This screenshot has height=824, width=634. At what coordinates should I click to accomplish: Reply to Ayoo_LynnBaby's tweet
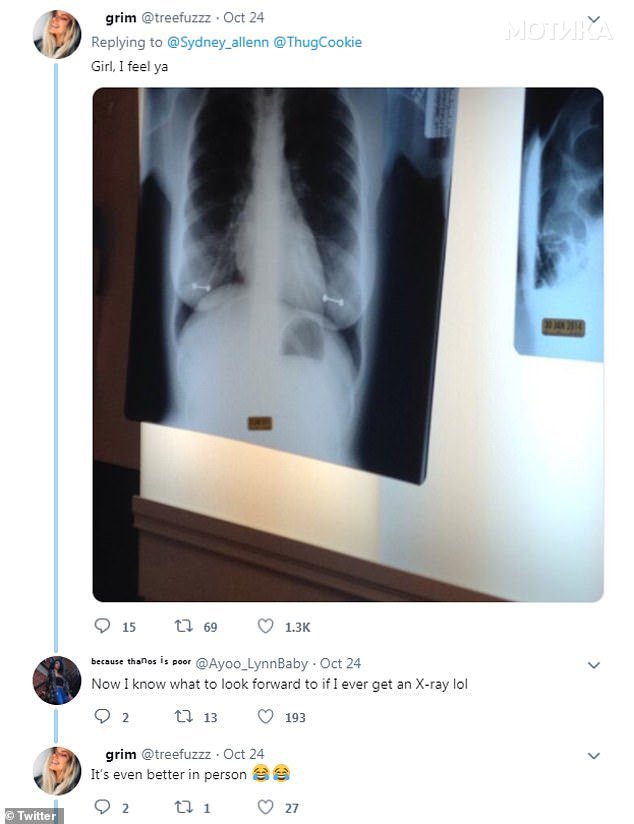tap(102, 716)
